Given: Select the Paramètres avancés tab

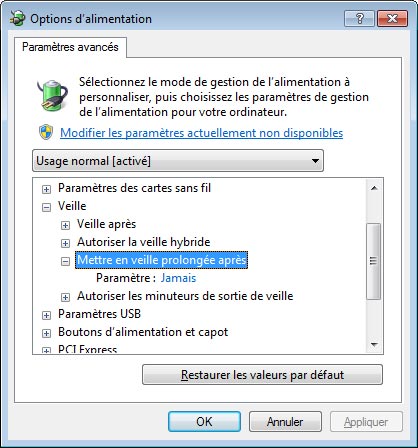Looking at the screenshot, I should point(70,47).
